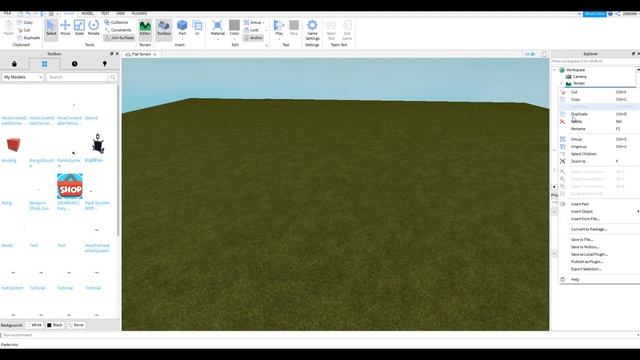Click Copy in the Clipboard group
Image resolution: width=640 pixels, height=360 pixels.
tap(25, 22)
